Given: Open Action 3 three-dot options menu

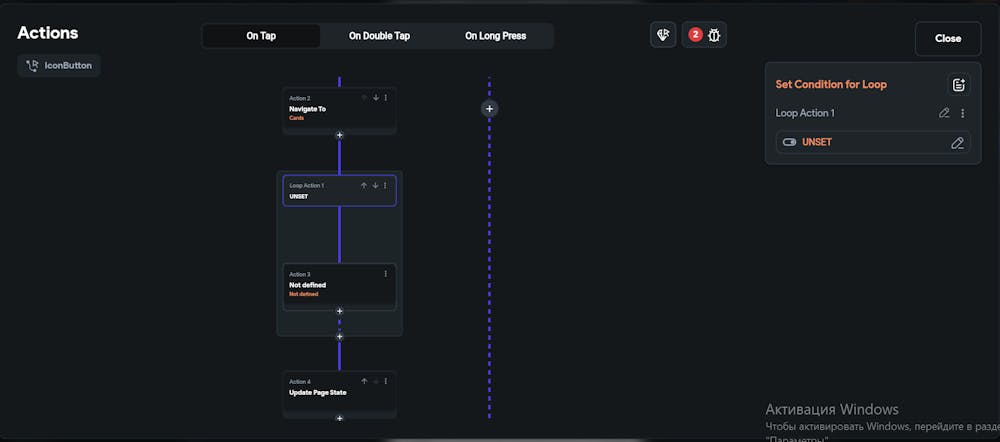Looking at the screenshot, I should 386,274.
